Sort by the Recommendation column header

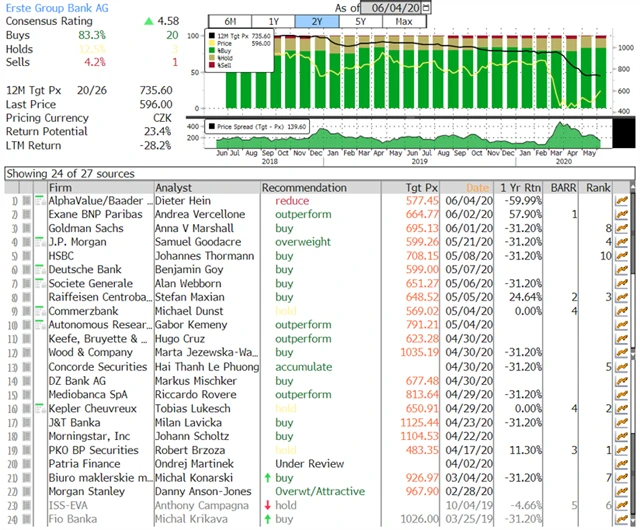304,187
